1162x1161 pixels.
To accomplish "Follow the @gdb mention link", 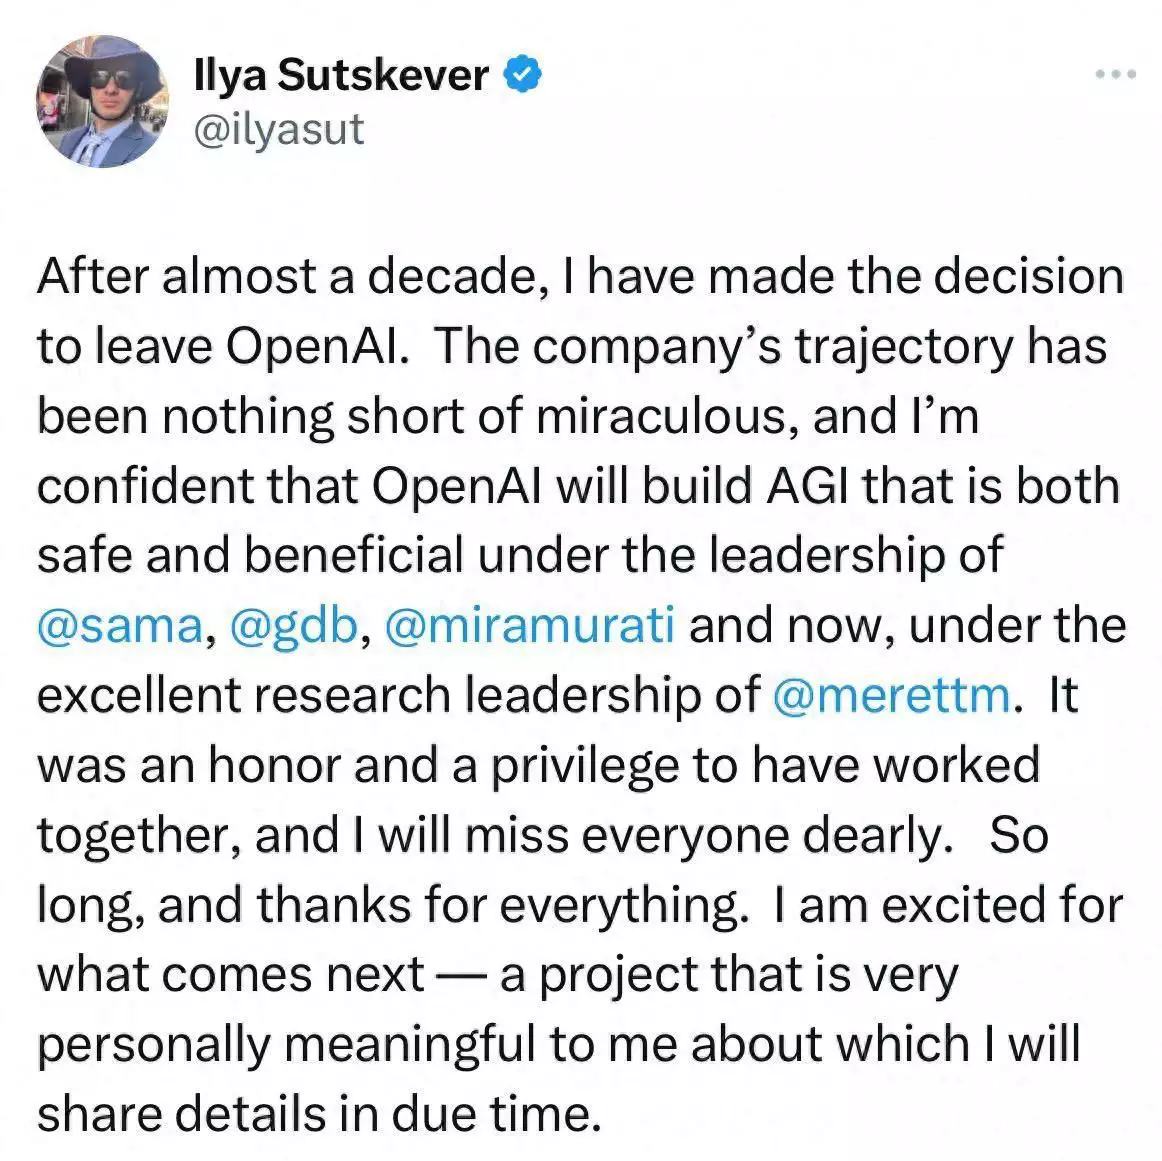I will pos(292,626).
